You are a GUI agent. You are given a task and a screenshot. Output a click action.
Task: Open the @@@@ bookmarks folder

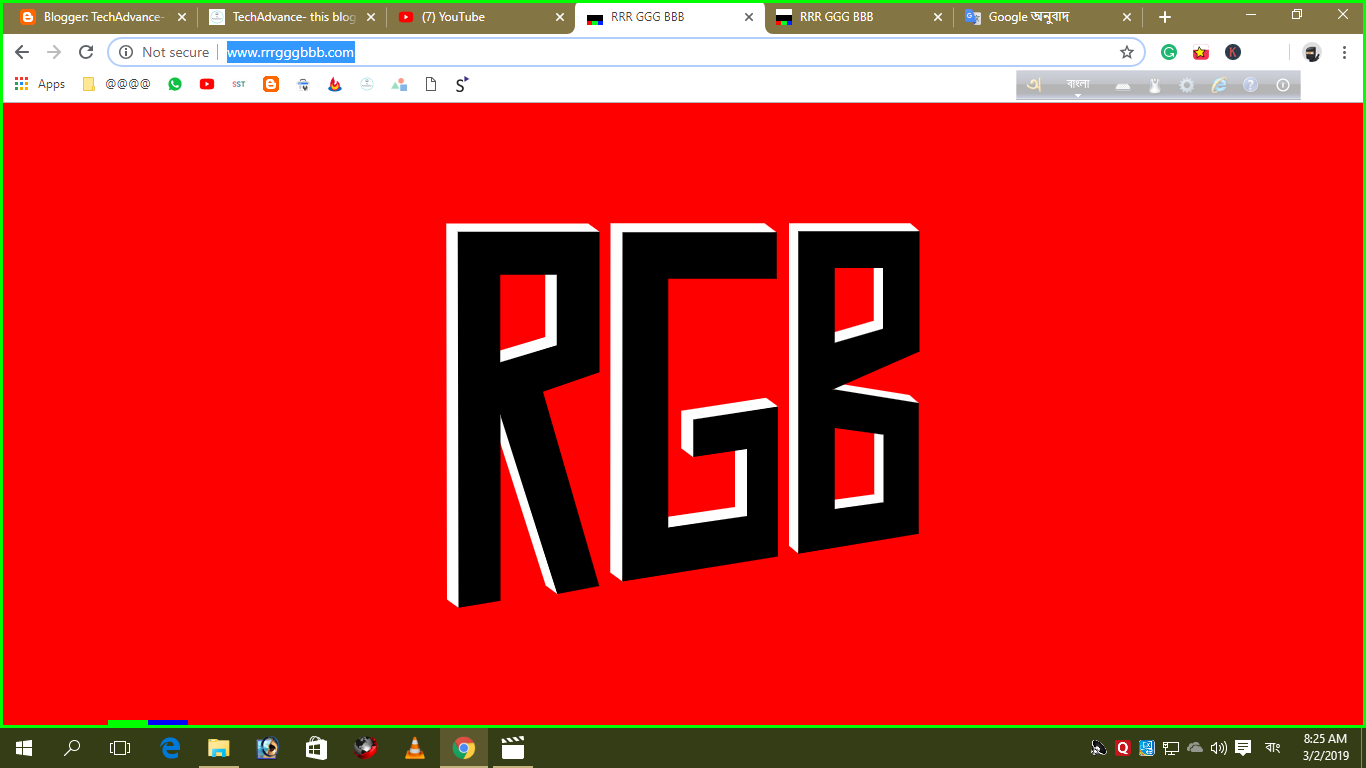coord(117,84)
